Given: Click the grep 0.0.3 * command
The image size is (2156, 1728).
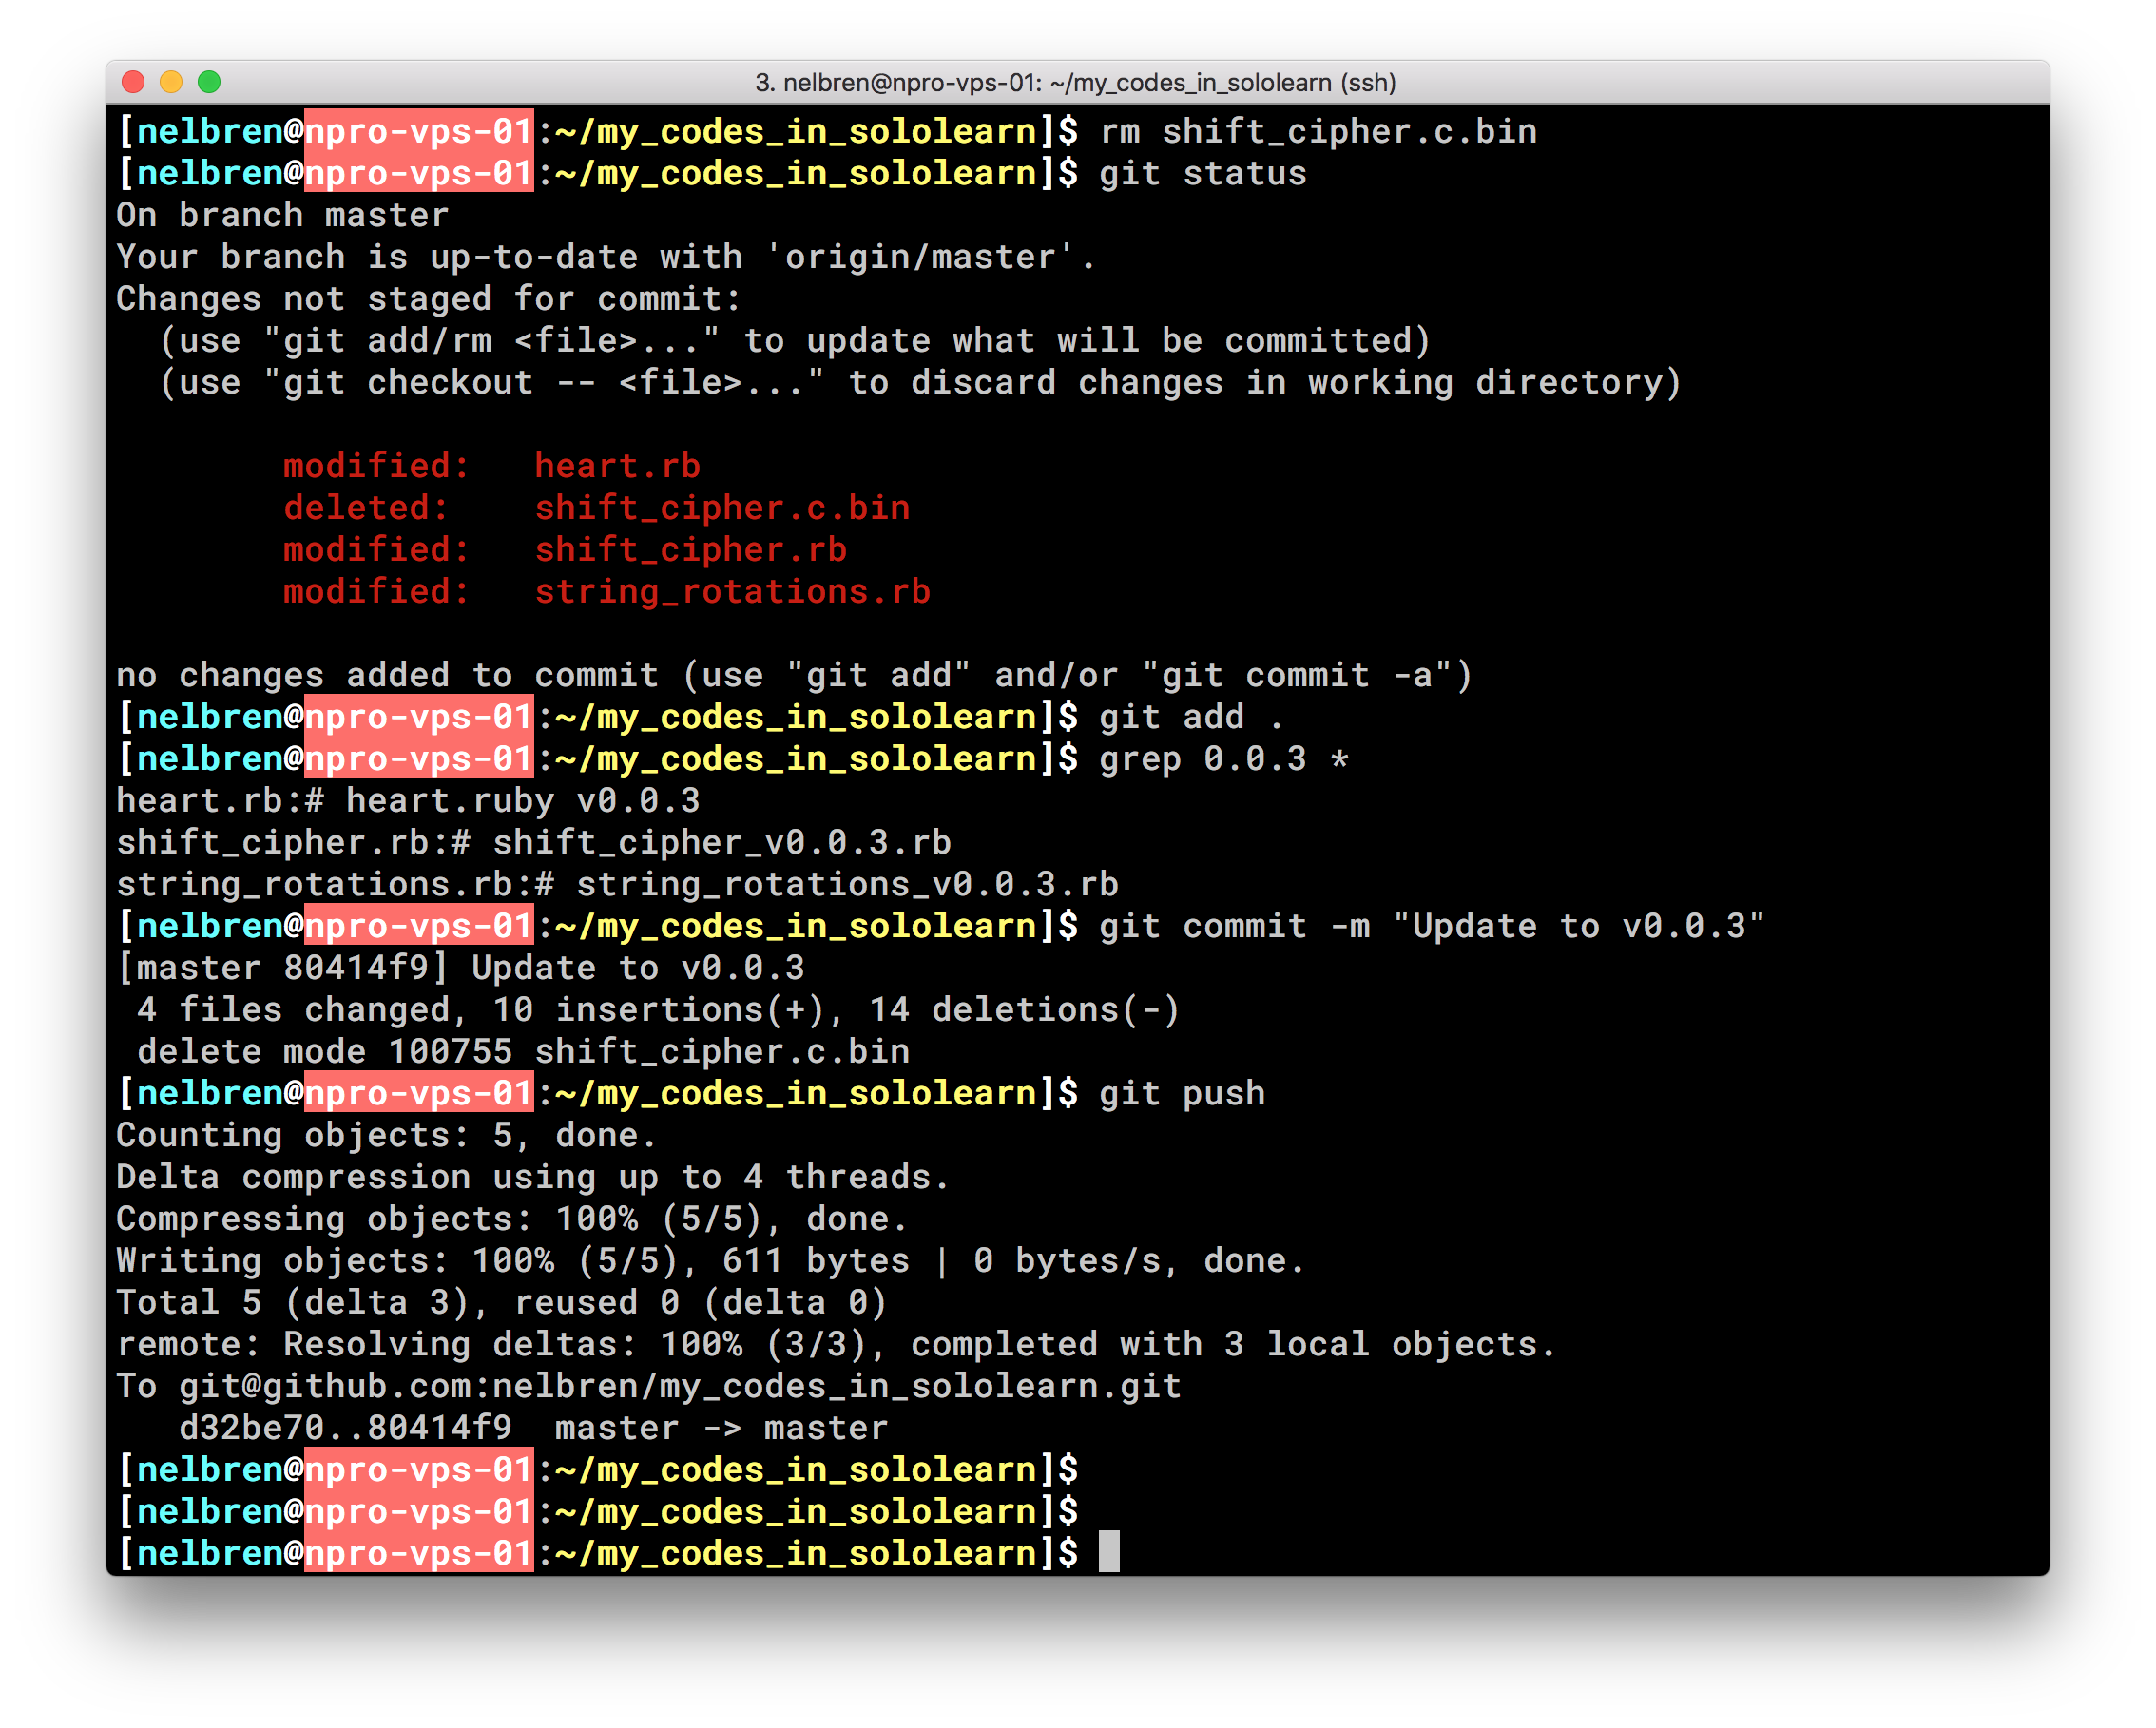Looking at the screenshot, I should (x=1224, y=759).
